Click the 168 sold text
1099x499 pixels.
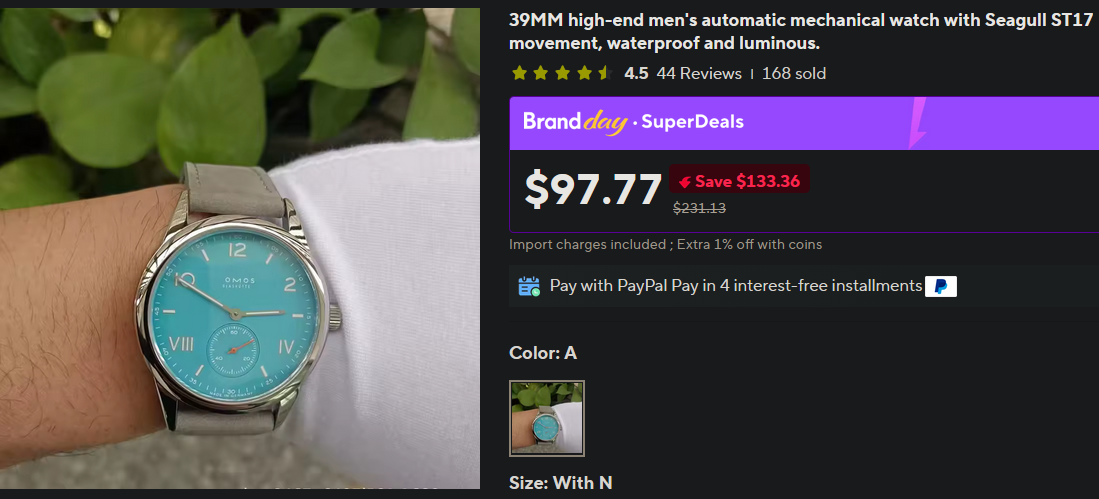[x=794, y=73]
